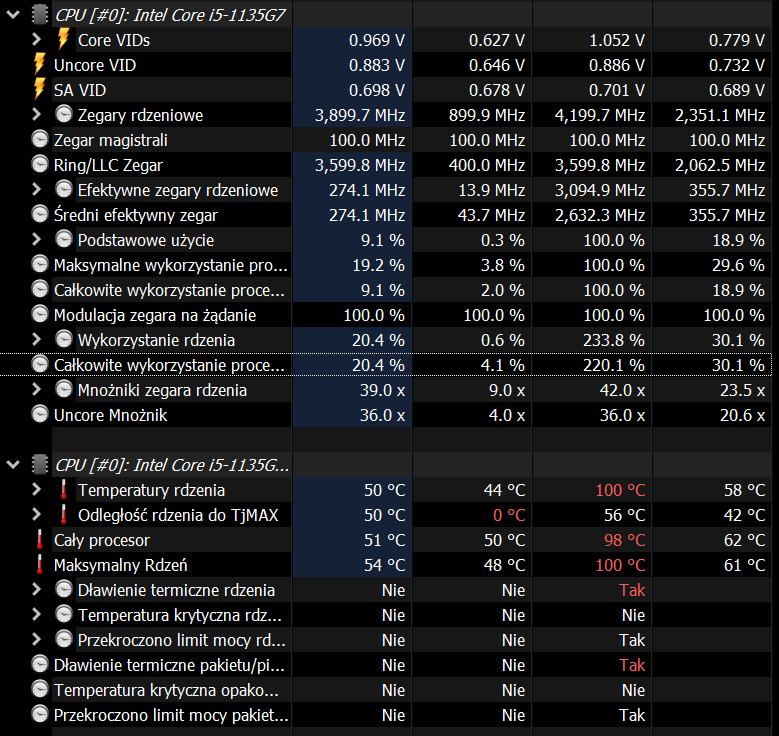Select the highlighted Całkowite wykorzystanie 20.4 % row
Viewport: 779px width, 736px height.
pos(386,365)
